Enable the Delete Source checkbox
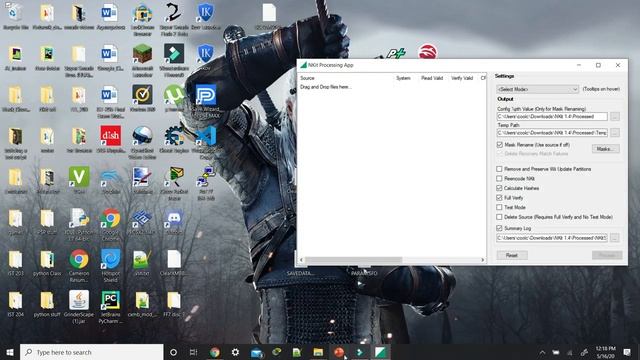The image size is (640, 360). click(x=499, y=217)
